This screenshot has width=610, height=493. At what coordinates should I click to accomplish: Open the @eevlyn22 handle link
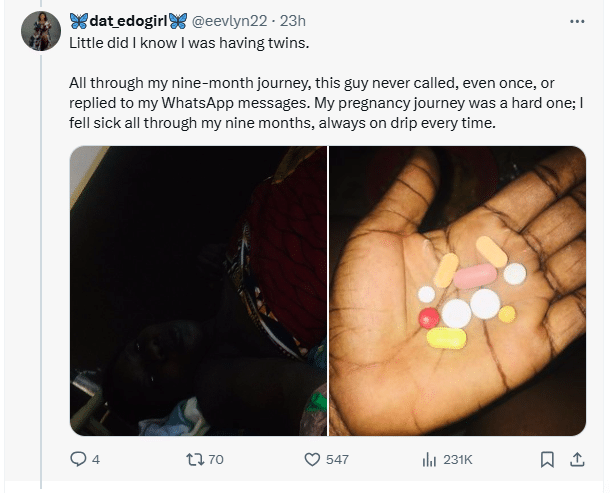(234, 21)
